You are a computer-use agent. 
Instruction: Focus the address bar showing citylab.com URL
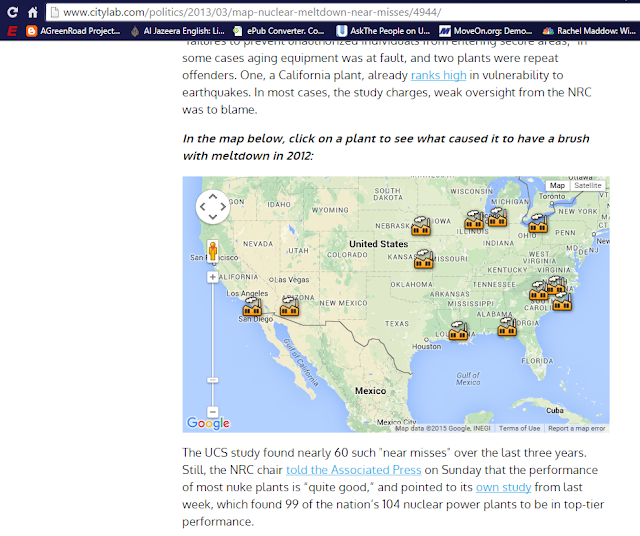pyautogui.click(x=343, y=12)
